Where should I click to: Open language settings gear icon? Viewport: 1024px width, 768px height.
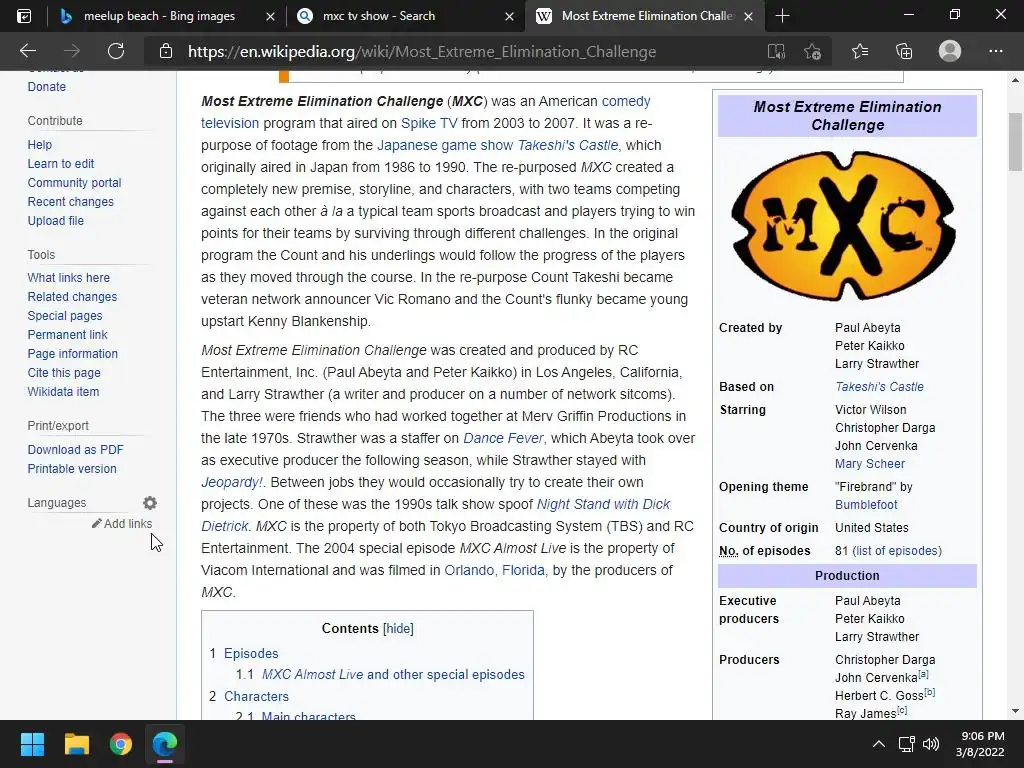150,503
